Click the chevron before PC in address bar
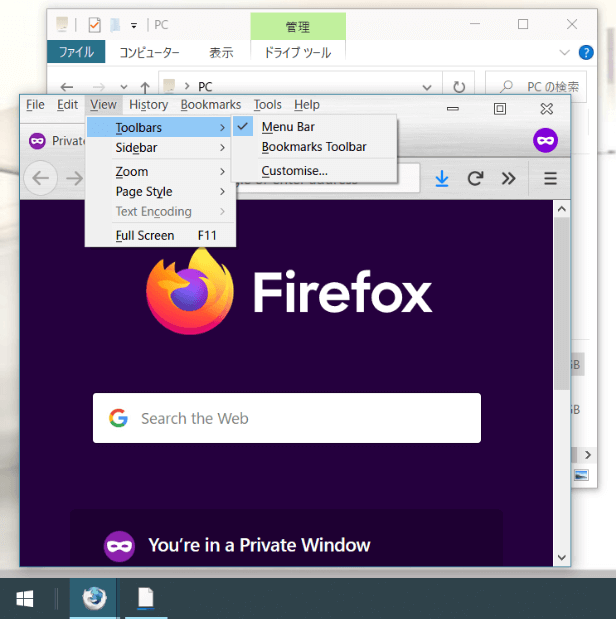The height and width of the screenshot is (619, 616). (x=187, y=86)
